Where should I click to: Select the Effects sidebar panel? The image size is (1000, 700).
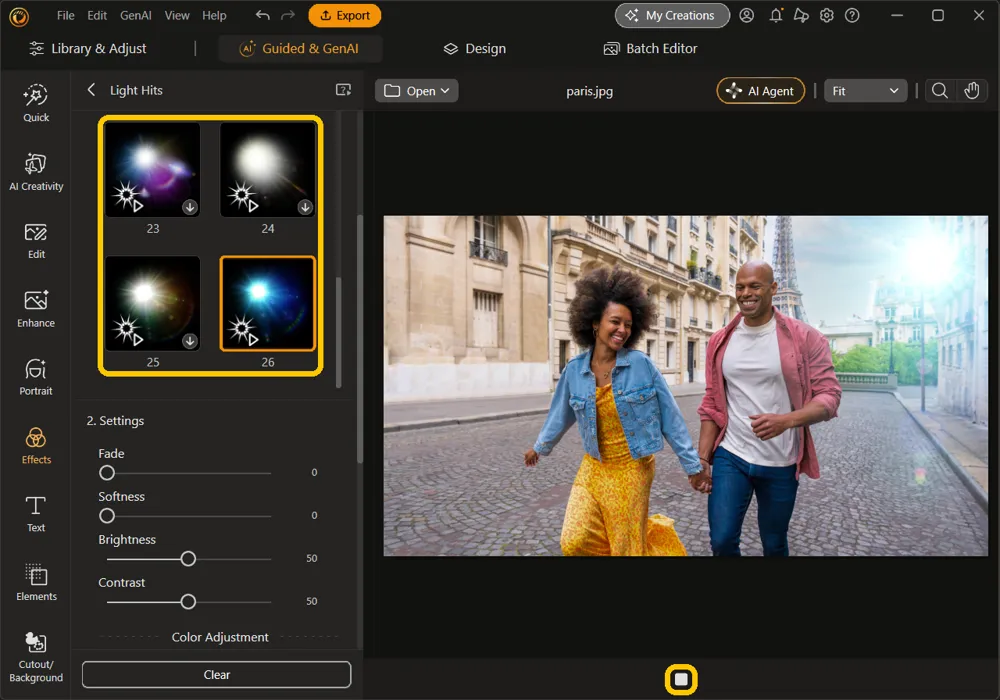pyautogui.click(x=36, y=446)
